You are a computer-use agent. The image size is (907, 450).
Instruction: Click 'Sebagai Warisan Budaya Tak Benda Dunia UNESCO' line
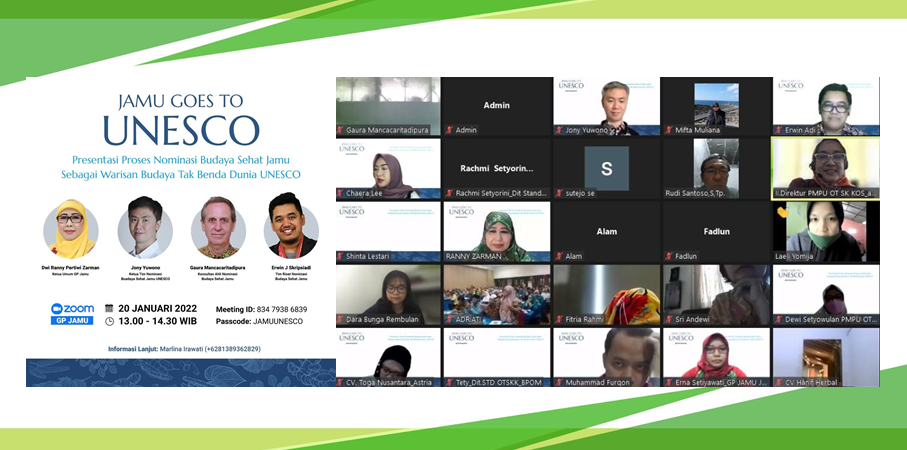pyautogui.click(x=181, y=174)
